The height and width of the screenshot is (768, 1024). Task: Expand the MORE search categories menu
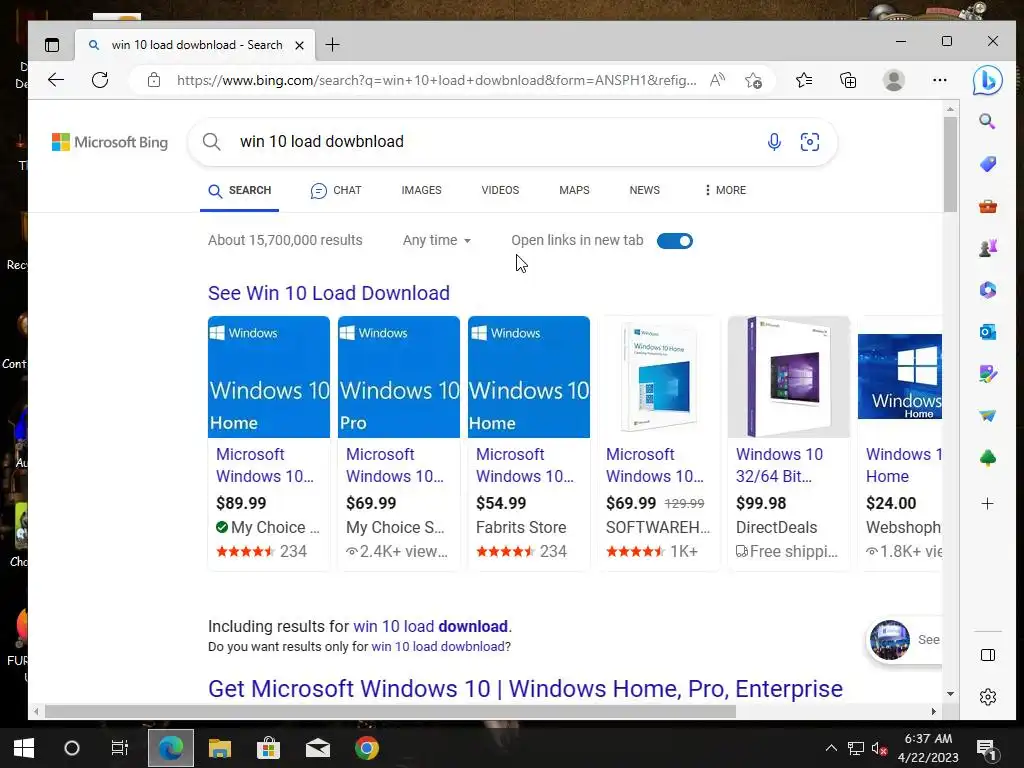pos(725,190)
